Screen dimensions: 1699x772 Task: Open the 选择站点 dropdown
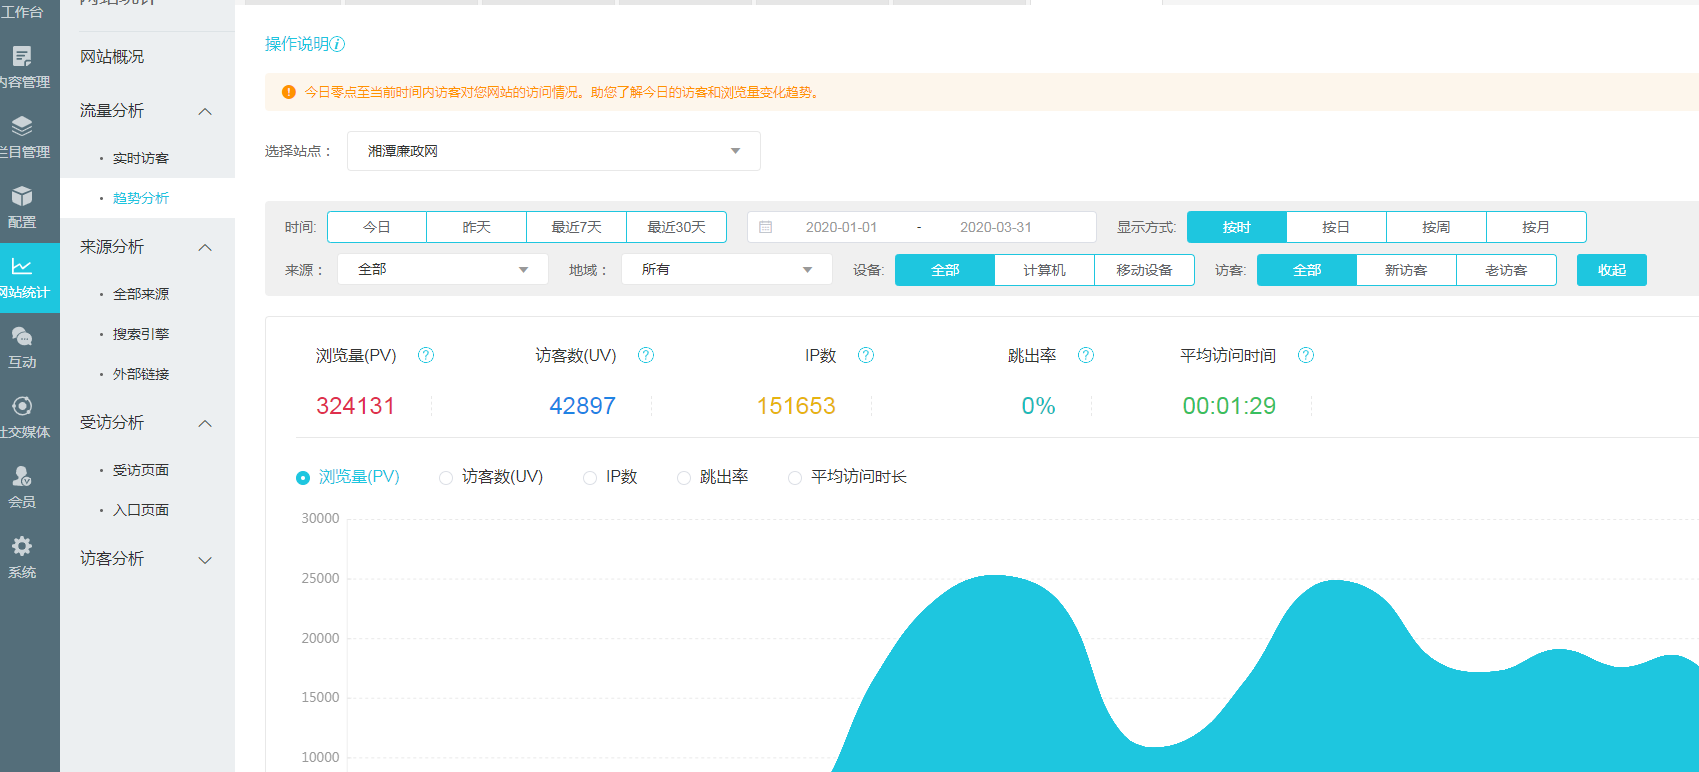click(x=553, y=151)
